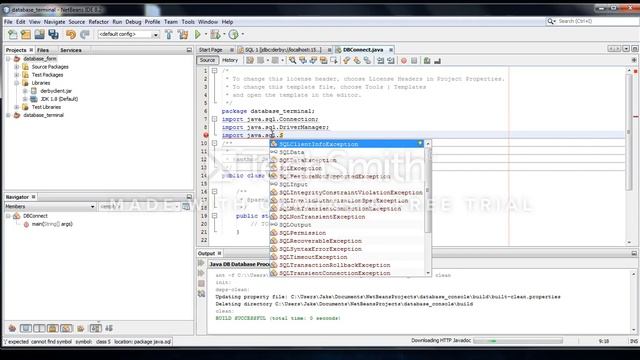
Task: Click the Open Project toolbar icon
Action: point(39,35)
